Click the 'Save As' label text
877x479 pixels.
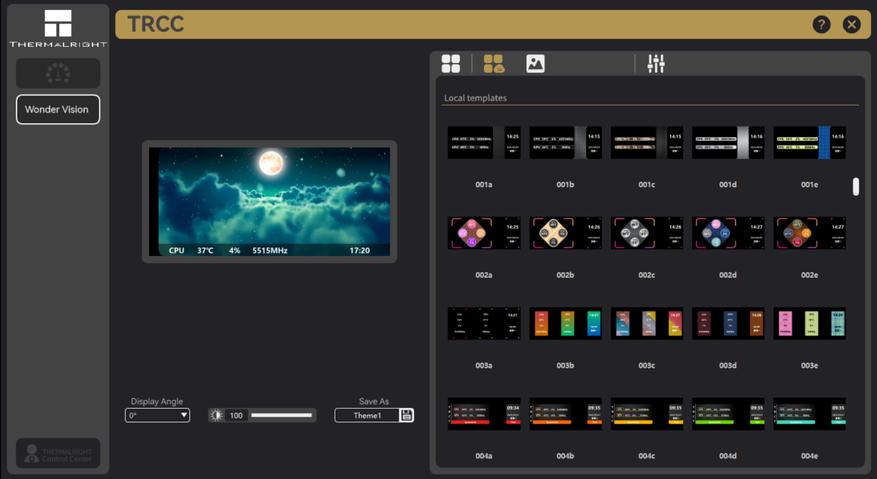click(374, 401)
